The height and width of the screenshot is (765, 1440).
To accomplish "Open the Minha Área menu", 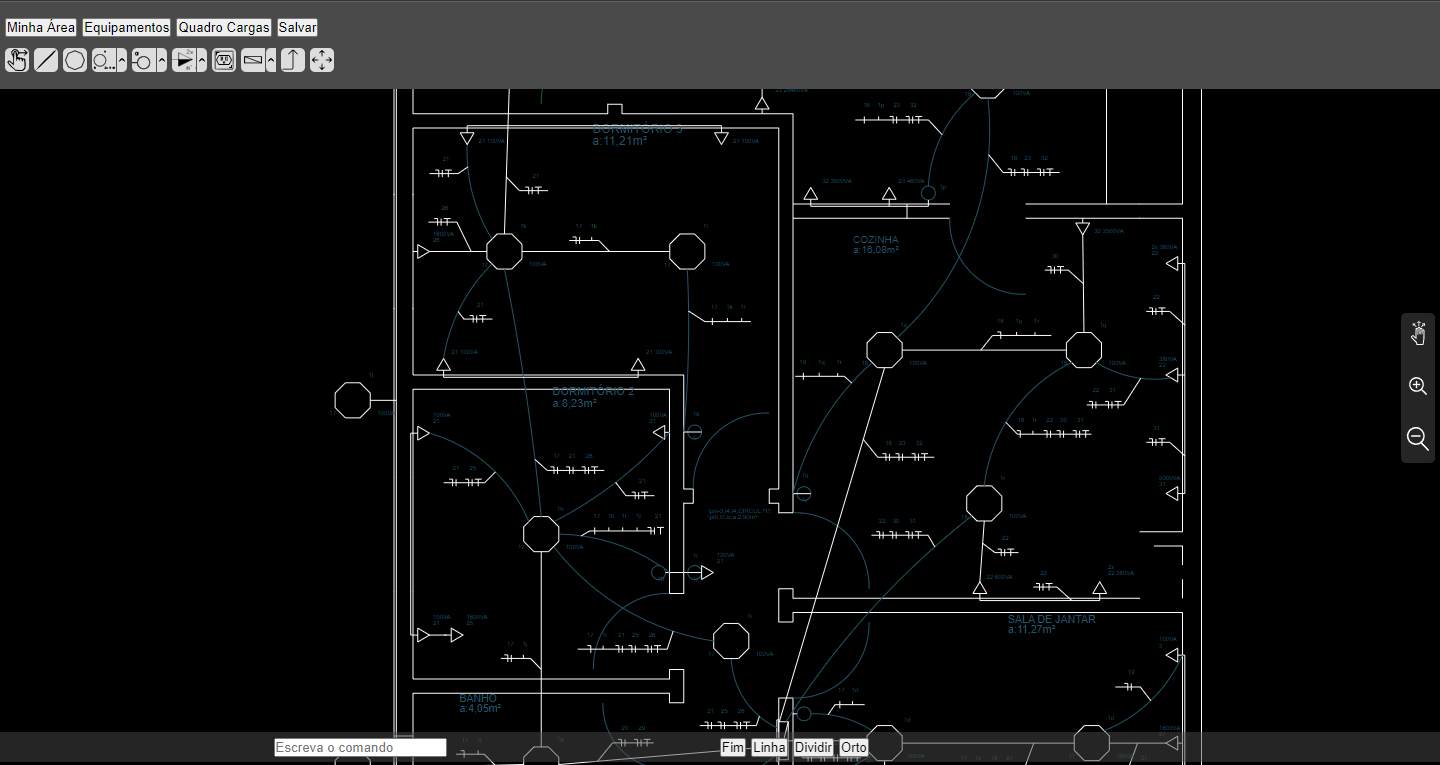I will click(40, 27).
